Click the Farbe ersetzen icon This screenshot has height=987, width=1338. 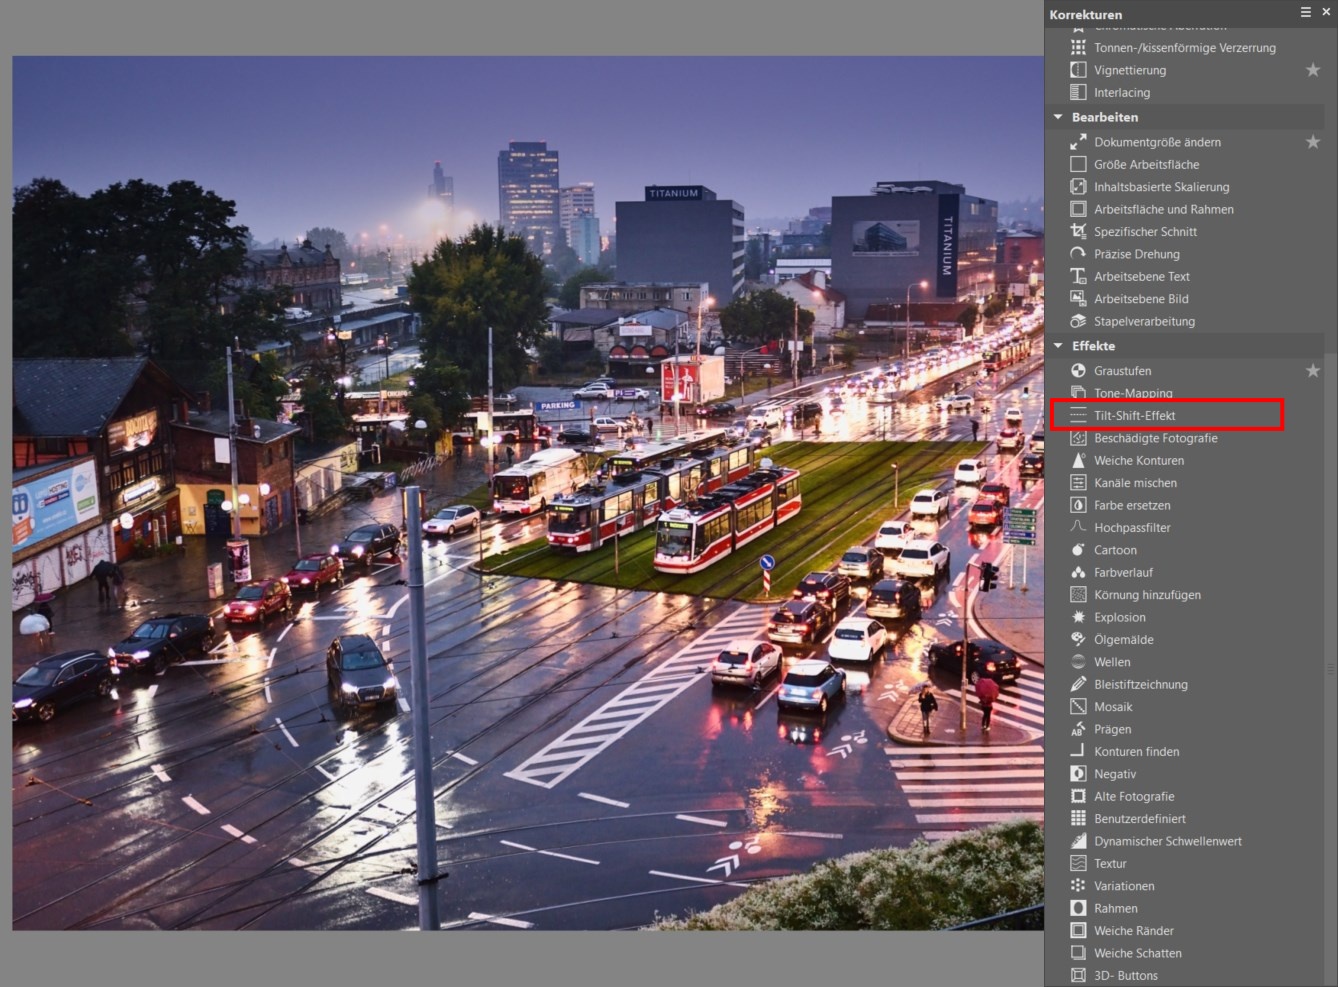tap(1078, 505)
